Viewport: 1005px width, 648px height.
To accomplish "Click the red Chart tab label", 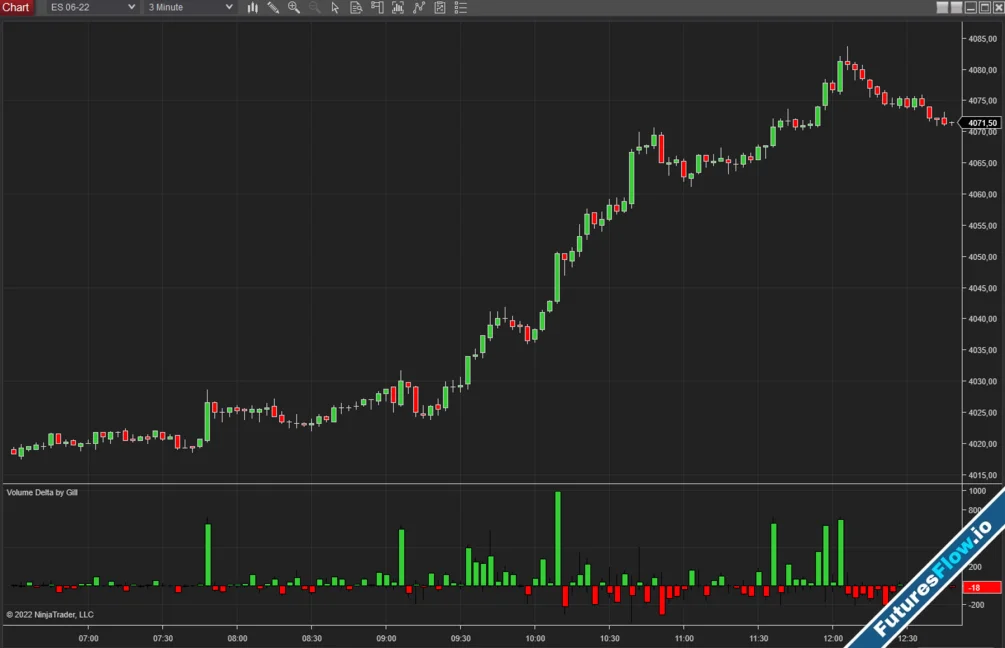I will (x=16, y=7).
